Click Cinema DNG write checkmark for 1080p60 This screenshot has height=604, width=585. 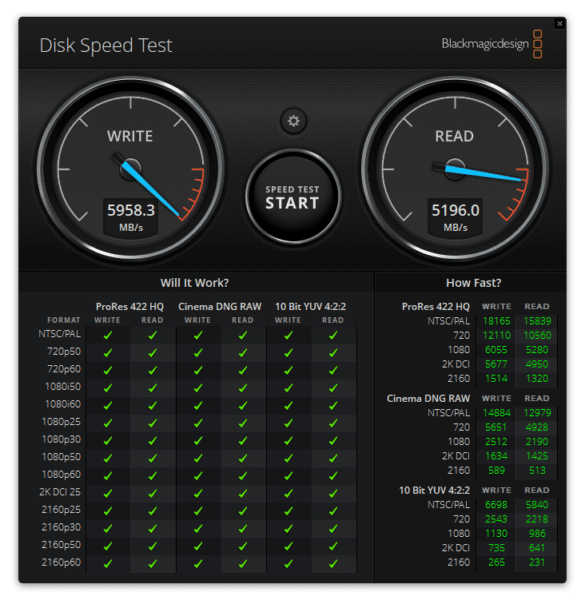(198, 476)
